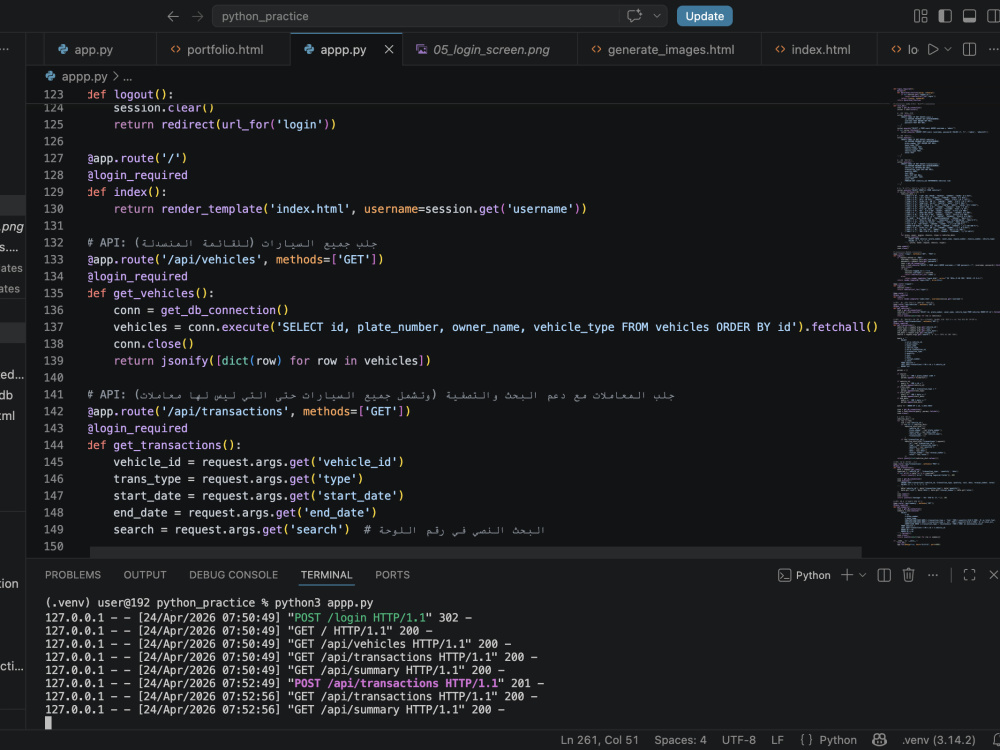
Task: Click the Update button
Action: coord(704,16)
